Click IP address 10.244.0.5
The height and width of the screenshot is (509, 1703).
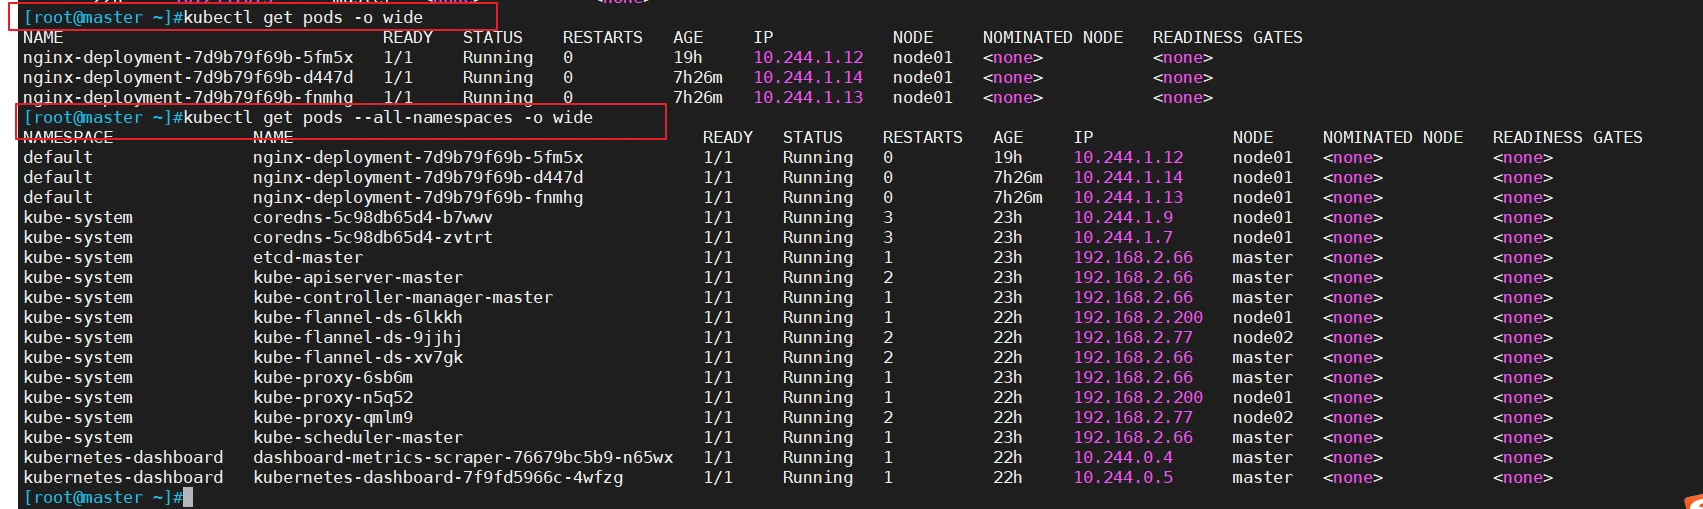click(x=1123, y=477)
